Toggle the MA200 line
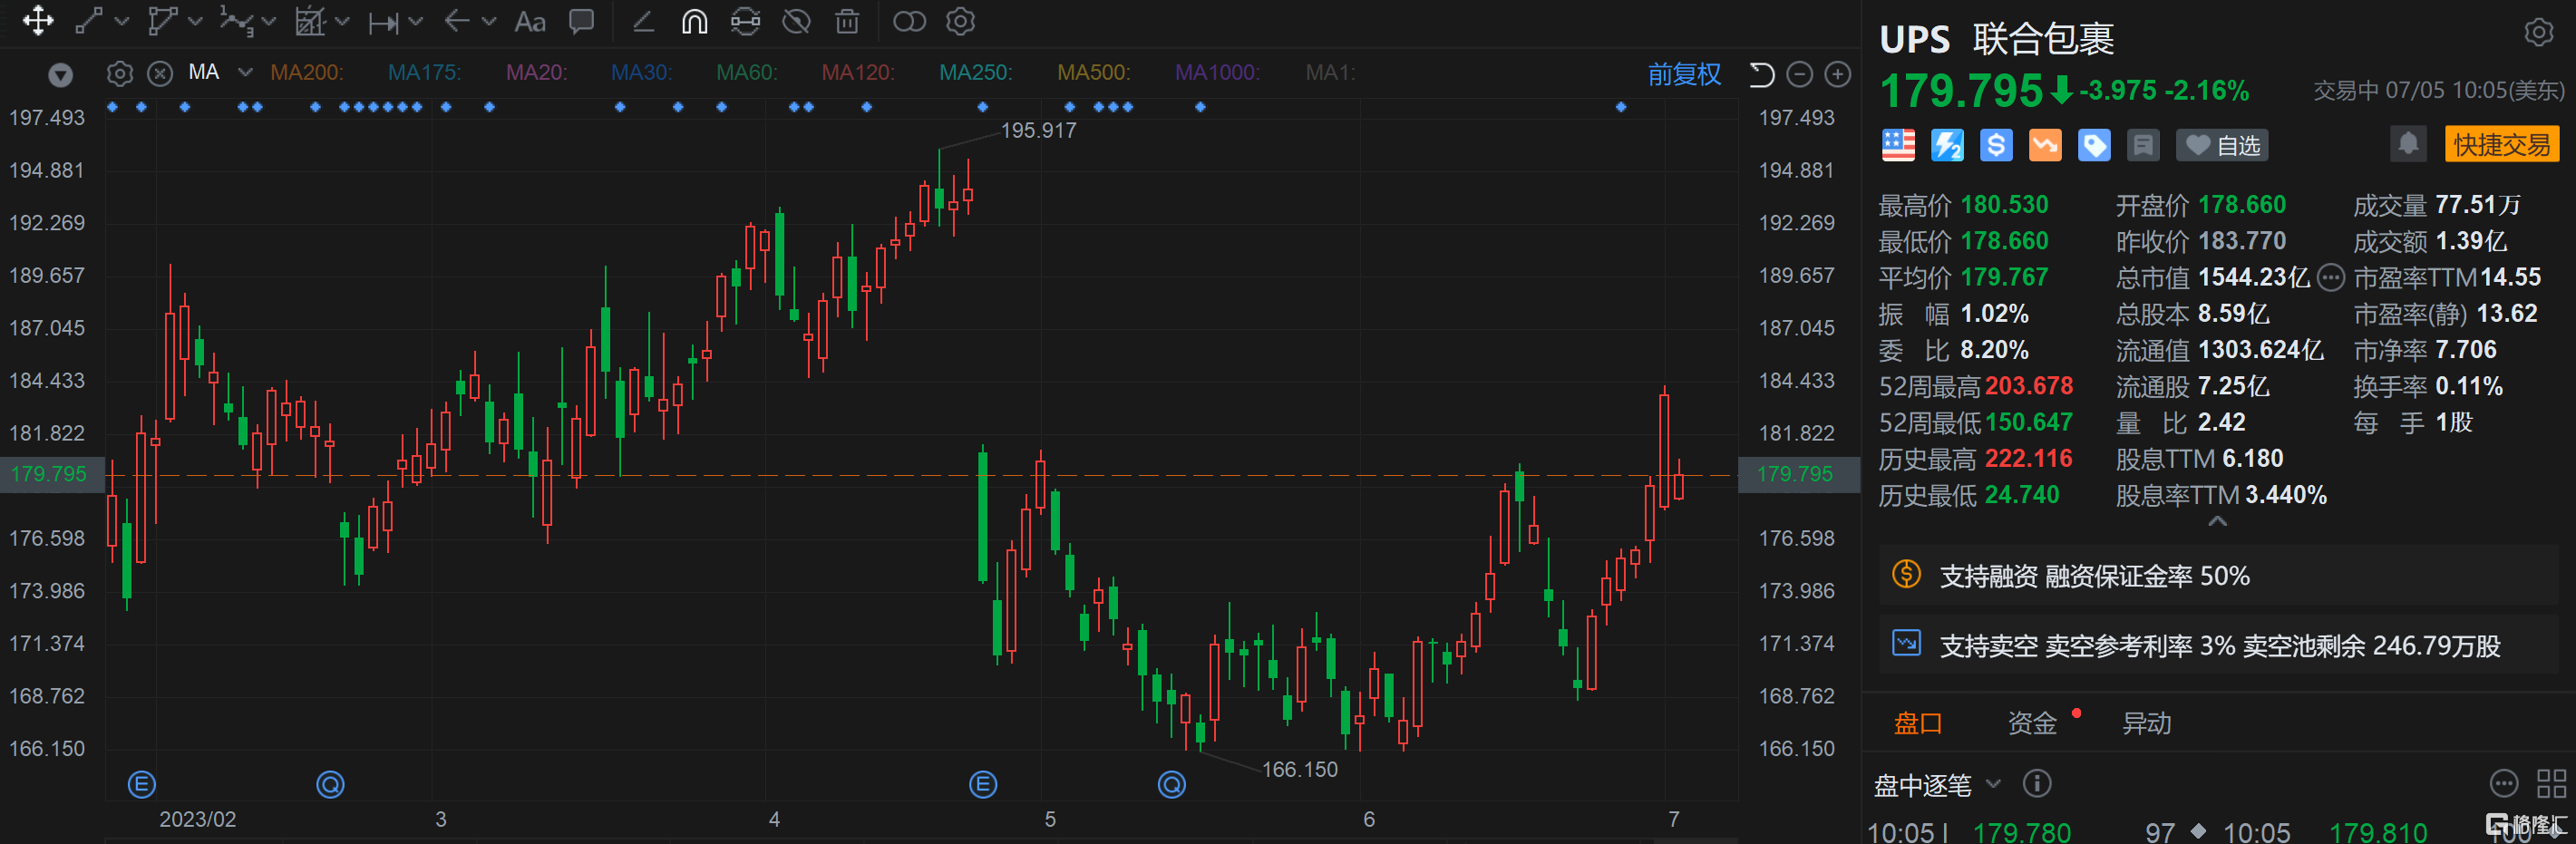This screenshot has height=844, width=2576. point(307,72)
